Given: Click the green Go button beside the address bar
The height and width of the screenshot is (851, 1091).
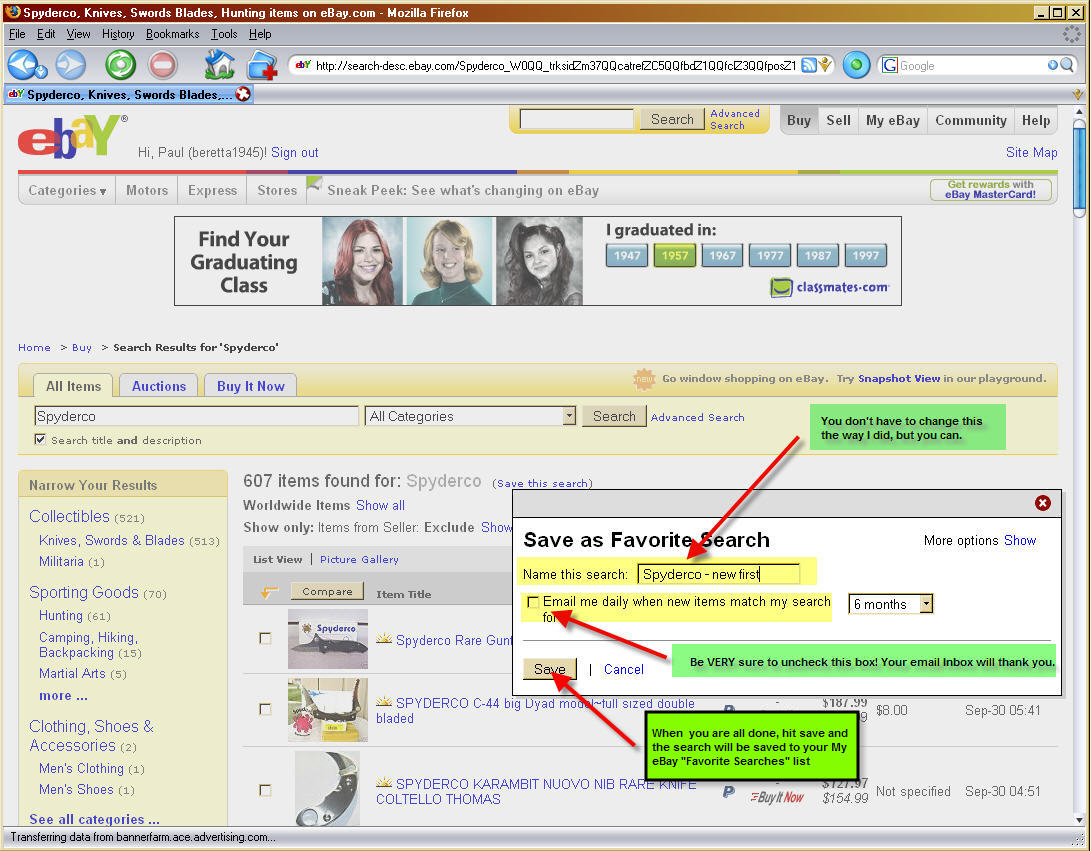Looking at the screenshot, I should (x=856, y=65).
